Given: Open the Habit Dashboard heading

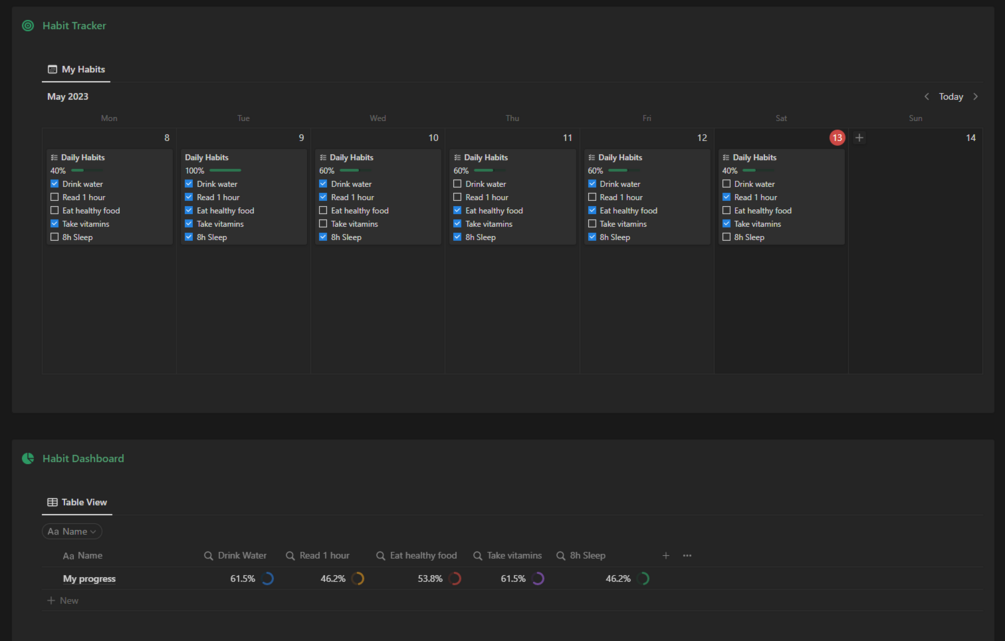Looking at the screenshot, I should (83, 458).
